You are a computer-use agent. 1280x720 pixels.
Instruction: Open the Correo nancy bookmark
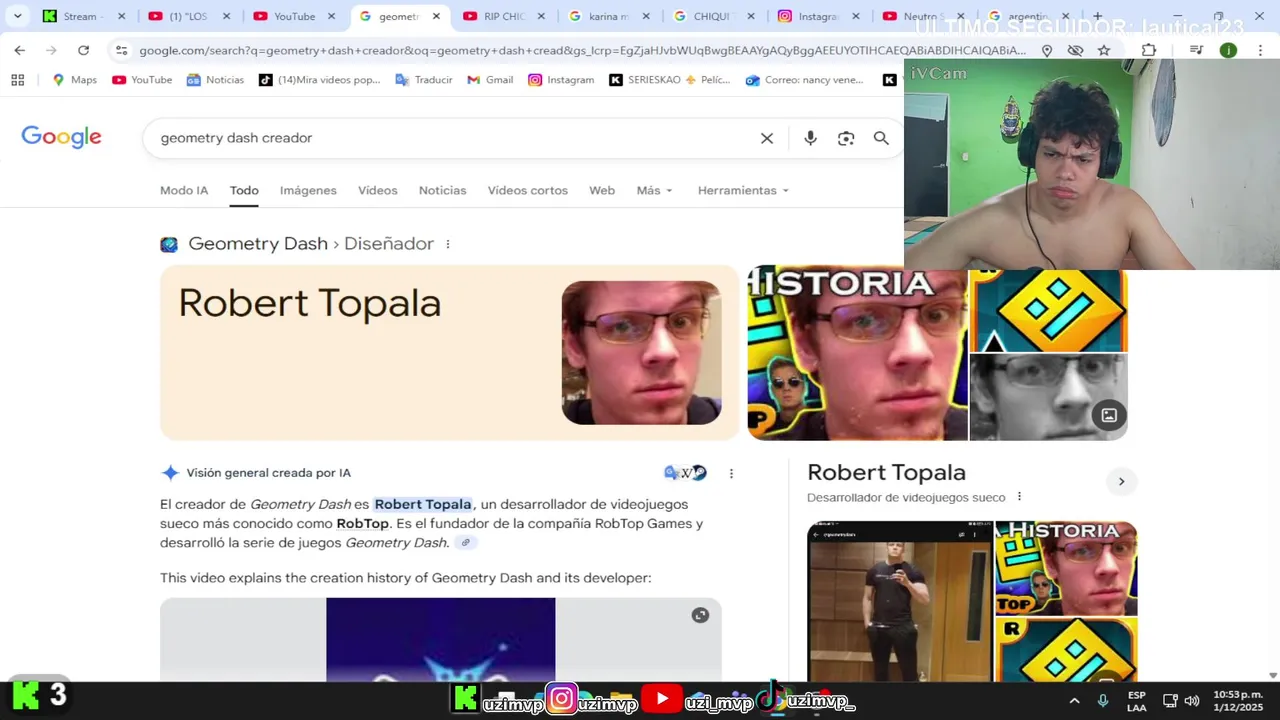pyautogui.click(x=804, y=80)
